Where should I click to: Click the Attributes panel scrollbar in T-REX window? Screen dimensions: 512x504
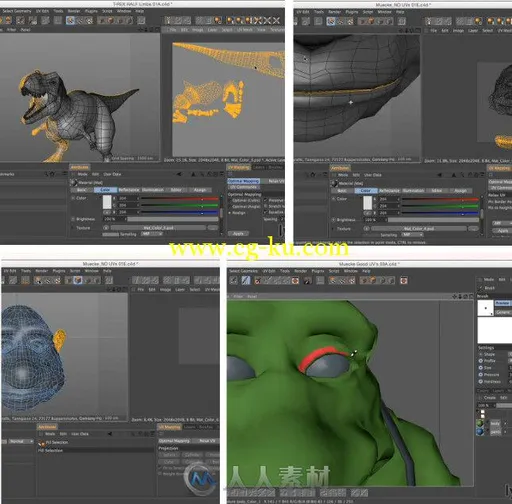(x=221, y=213)
